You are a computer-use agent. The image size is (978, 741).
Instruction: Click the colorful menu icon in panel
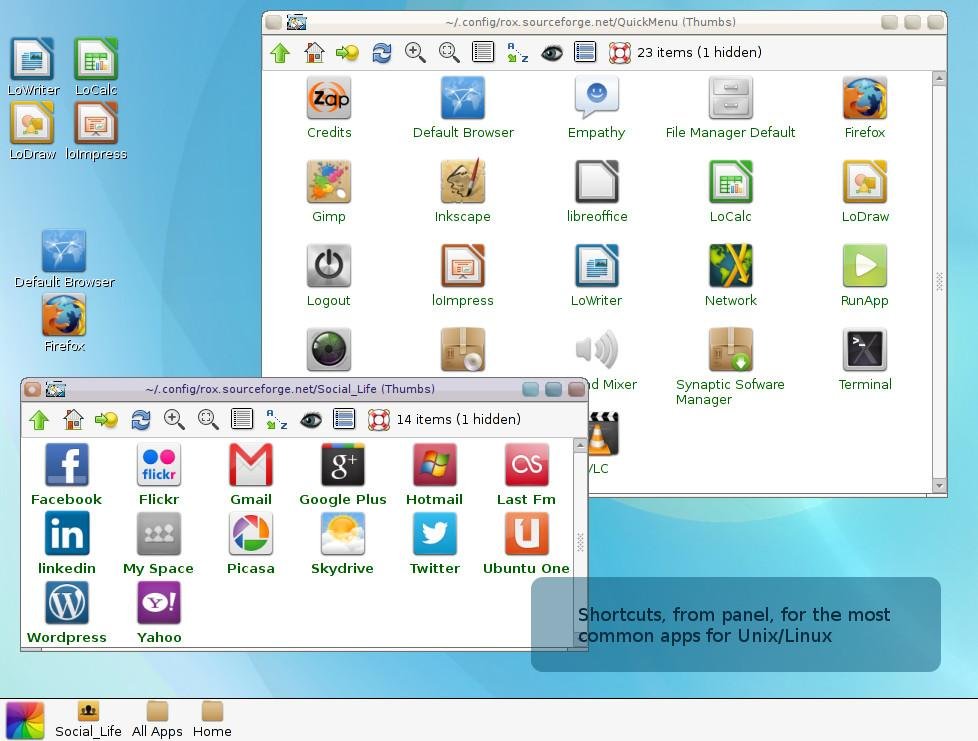tap(25, 720)
